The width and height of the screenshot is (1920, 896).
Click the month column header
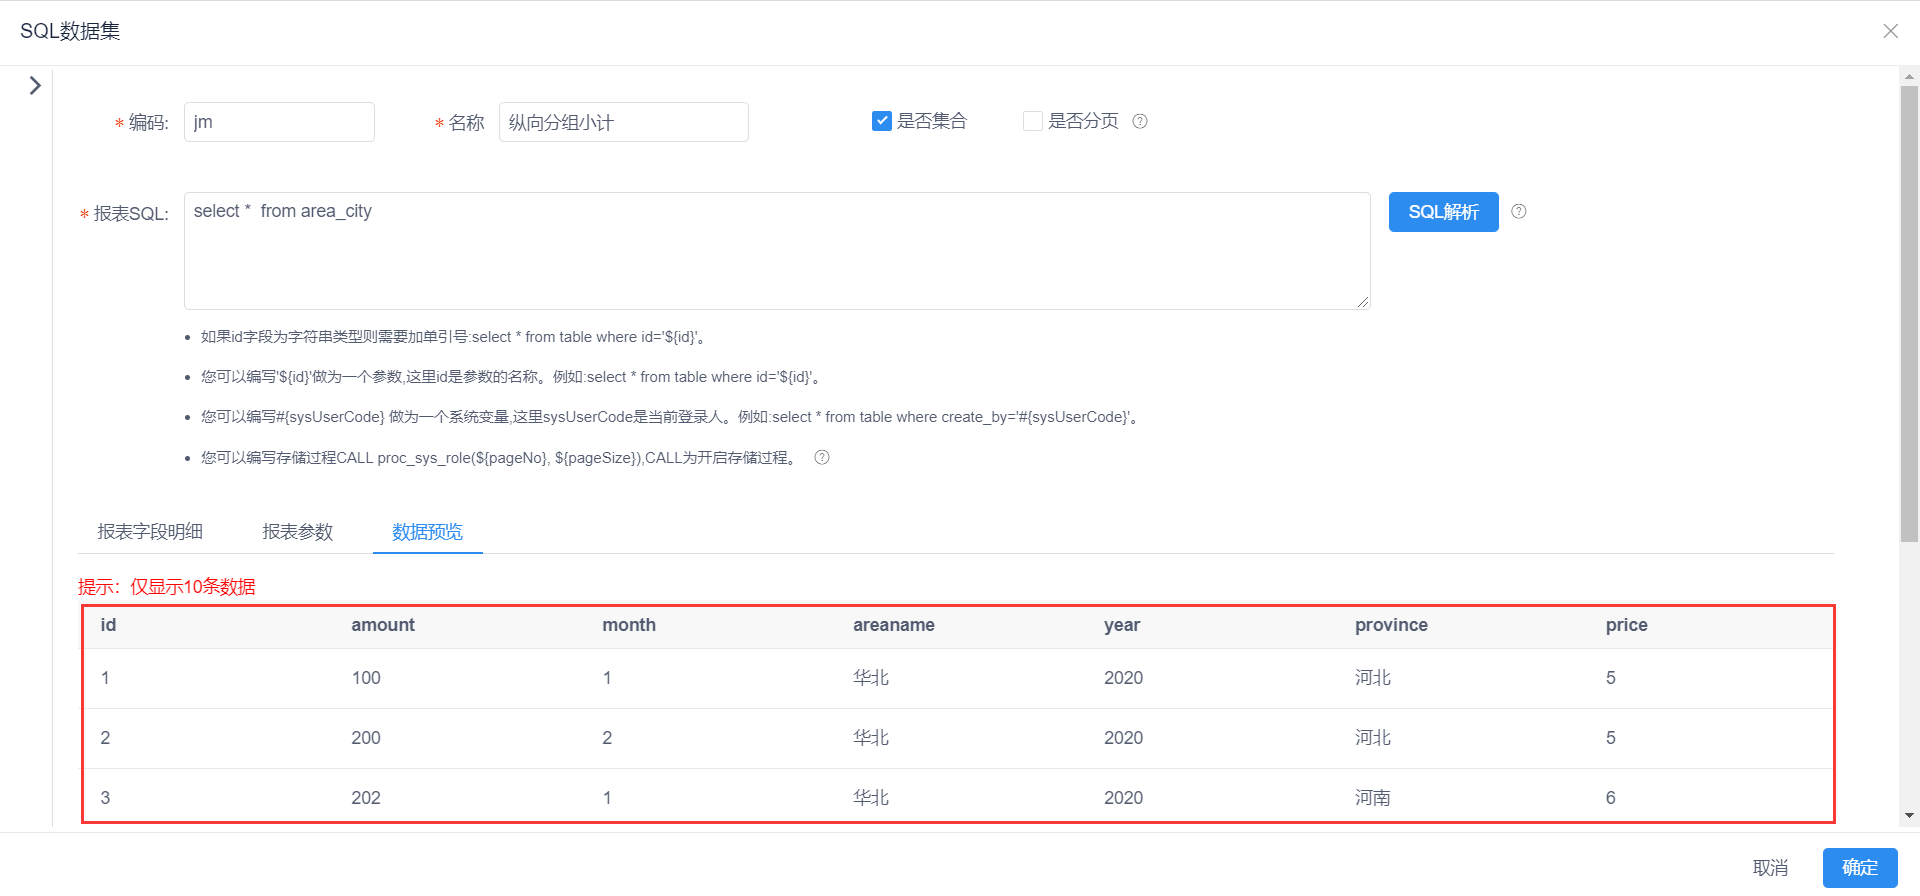(x=629, y=625)
